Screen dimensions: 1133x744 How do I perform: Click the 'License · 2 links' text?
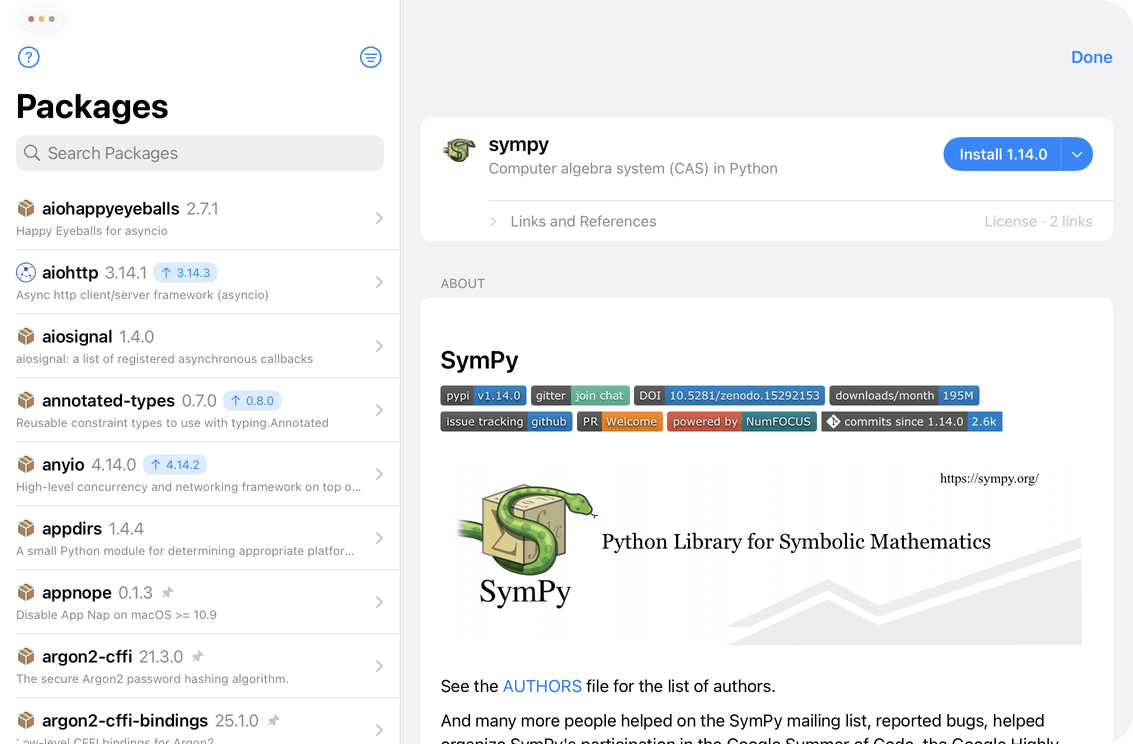pyautogui.click(x=1038, y=221)
